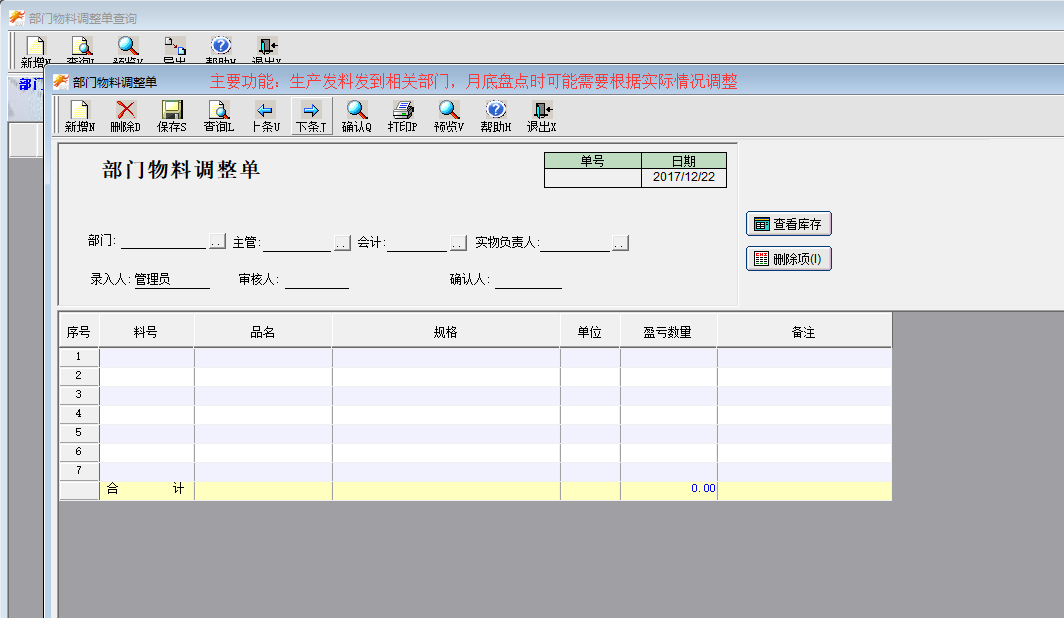
Task: Go to next record with 下条T
Action: coord(311,116)
